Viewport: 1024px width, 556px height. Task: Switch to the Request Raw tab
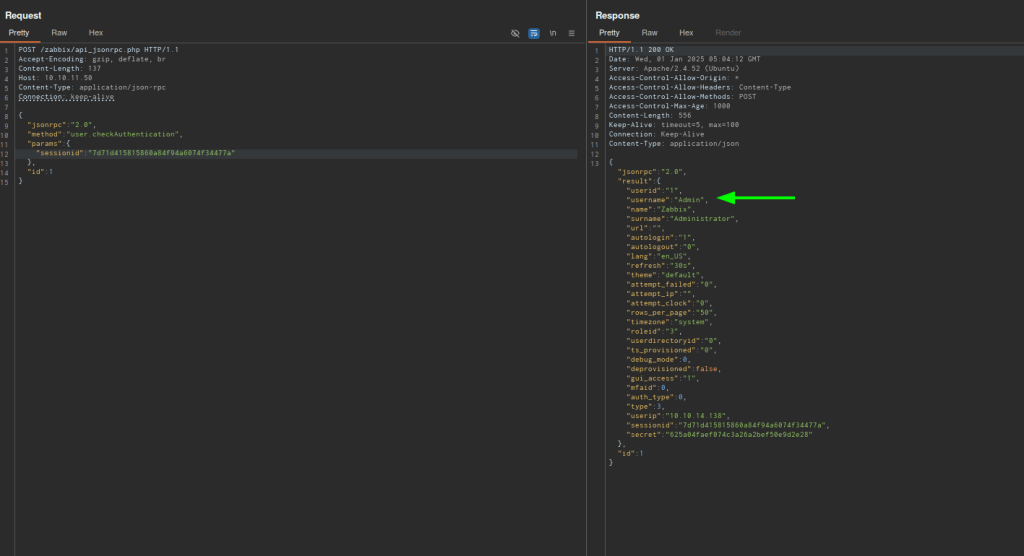59,33
